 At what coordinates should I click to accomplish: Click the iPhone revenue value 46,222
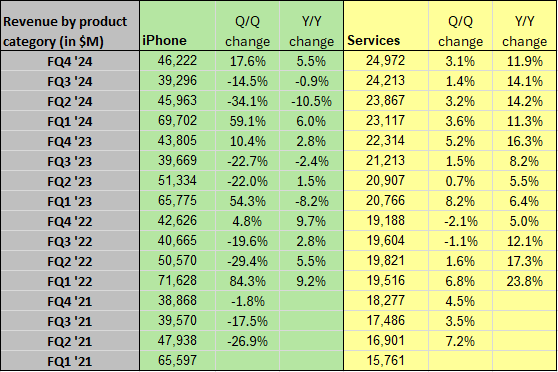click(x=177, y=61)
